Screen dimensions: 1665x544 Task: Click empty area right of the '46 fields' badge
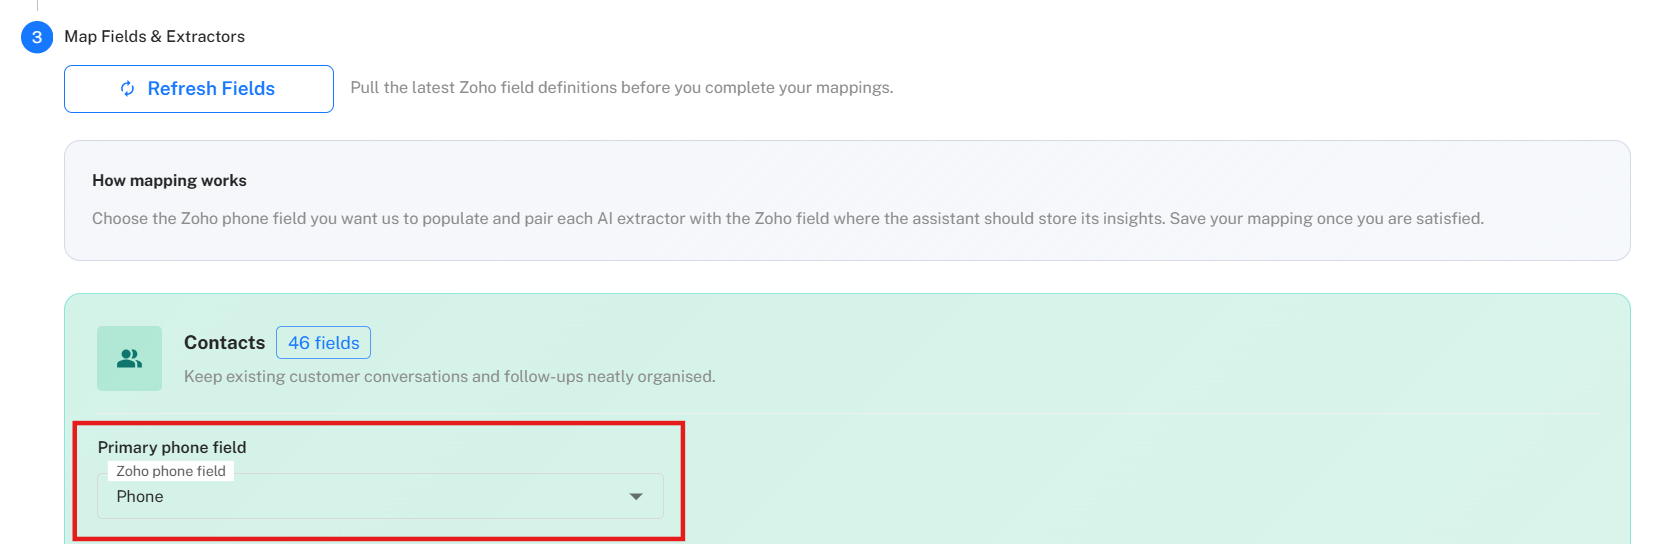click(900, 343)
